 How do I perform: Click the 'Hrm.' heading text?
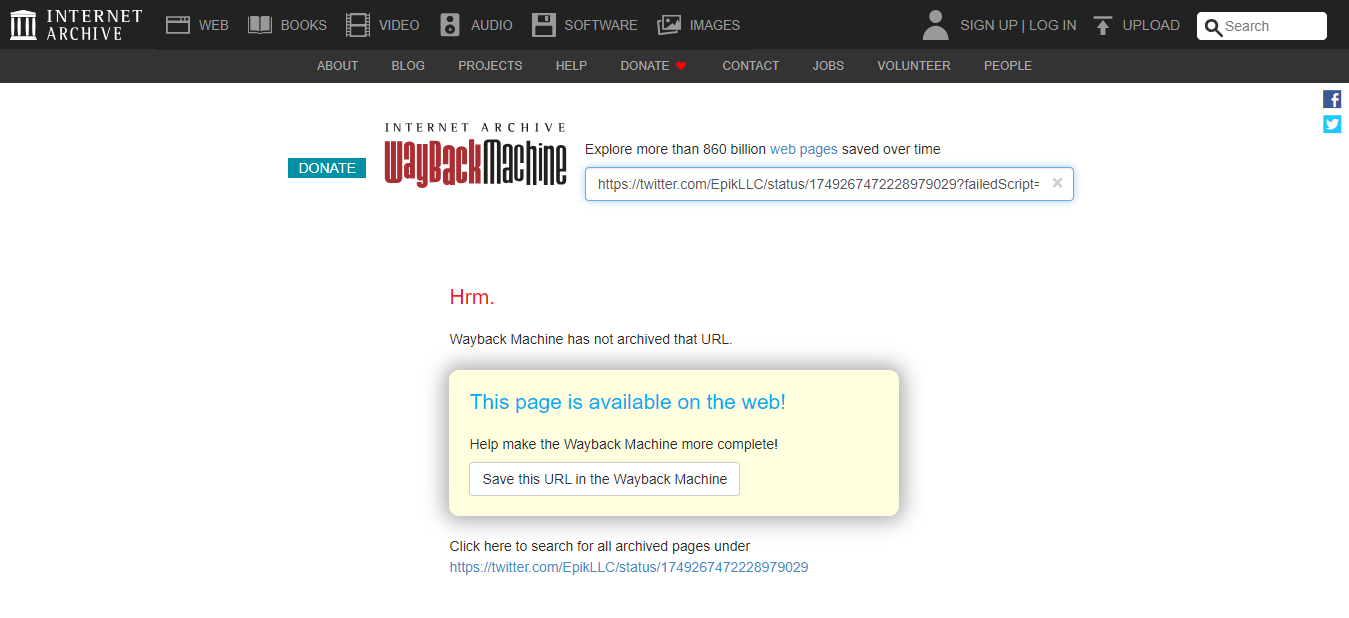[472, 297]
